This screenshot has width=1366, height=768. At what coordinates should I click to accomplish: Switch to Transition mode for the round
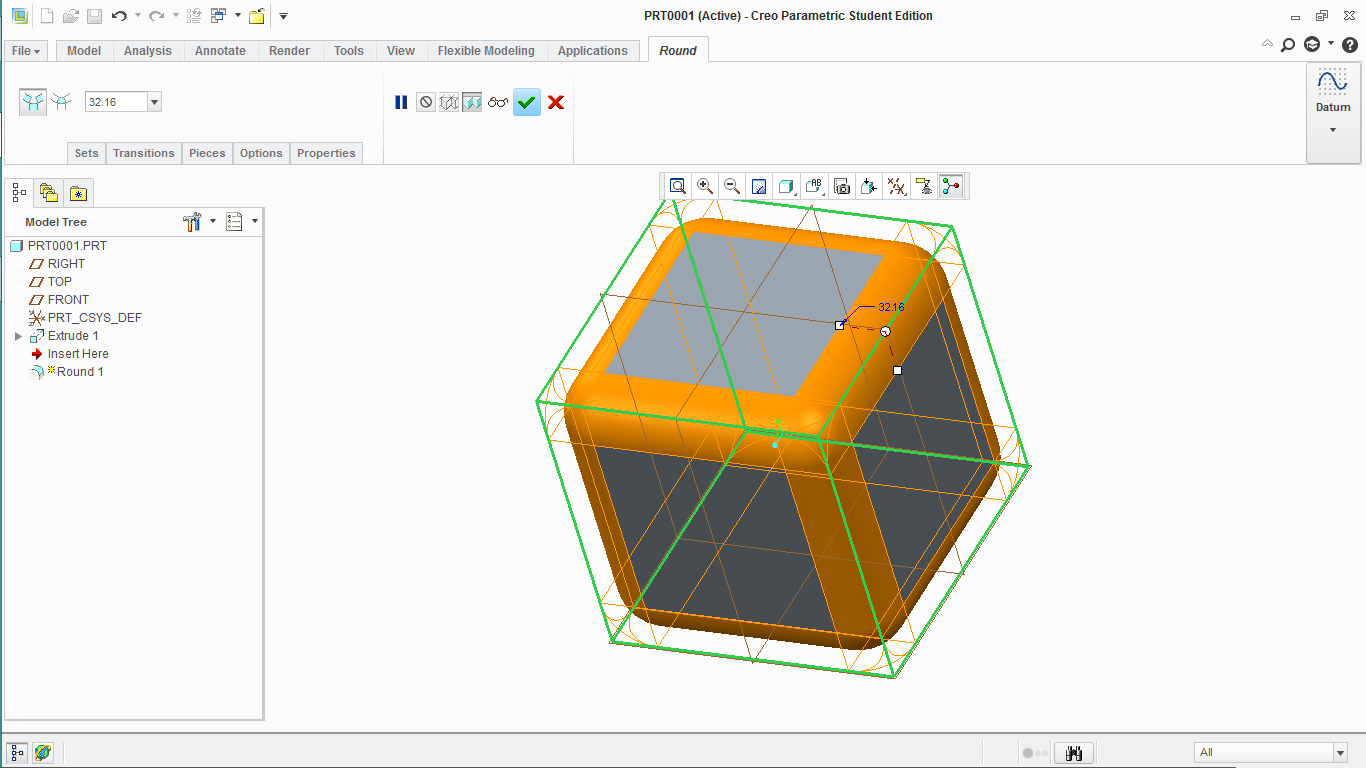point(62,101)
